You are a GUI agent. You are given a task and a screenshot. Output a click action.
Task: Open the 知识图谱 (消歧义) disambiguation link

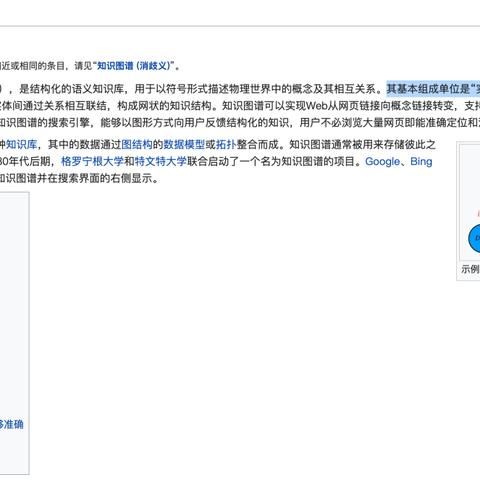click(133, 66)
